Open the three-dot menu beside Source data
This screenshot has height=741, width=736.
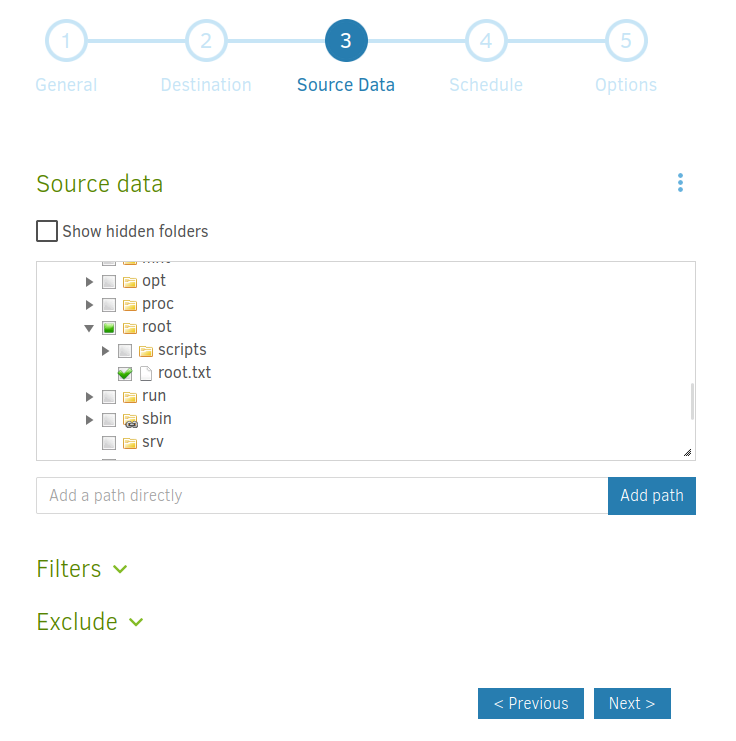click(680, 183)
